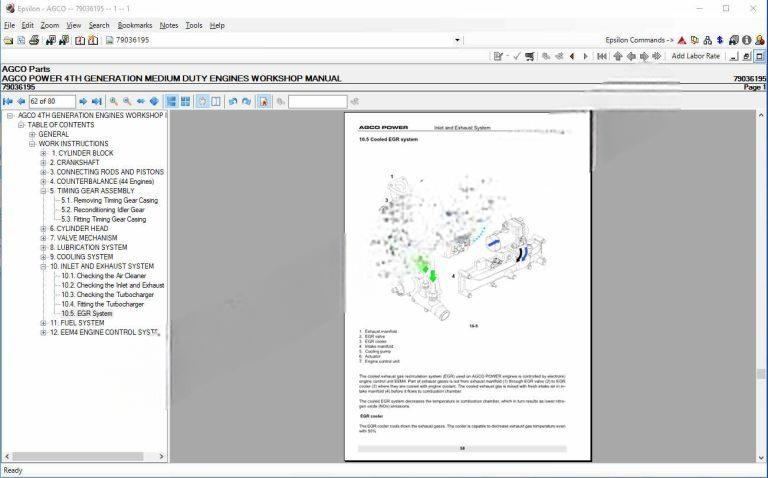Toggle the hand pan tool
The height and width of the screenshot is (478, 768).
[x=202, y=101]
